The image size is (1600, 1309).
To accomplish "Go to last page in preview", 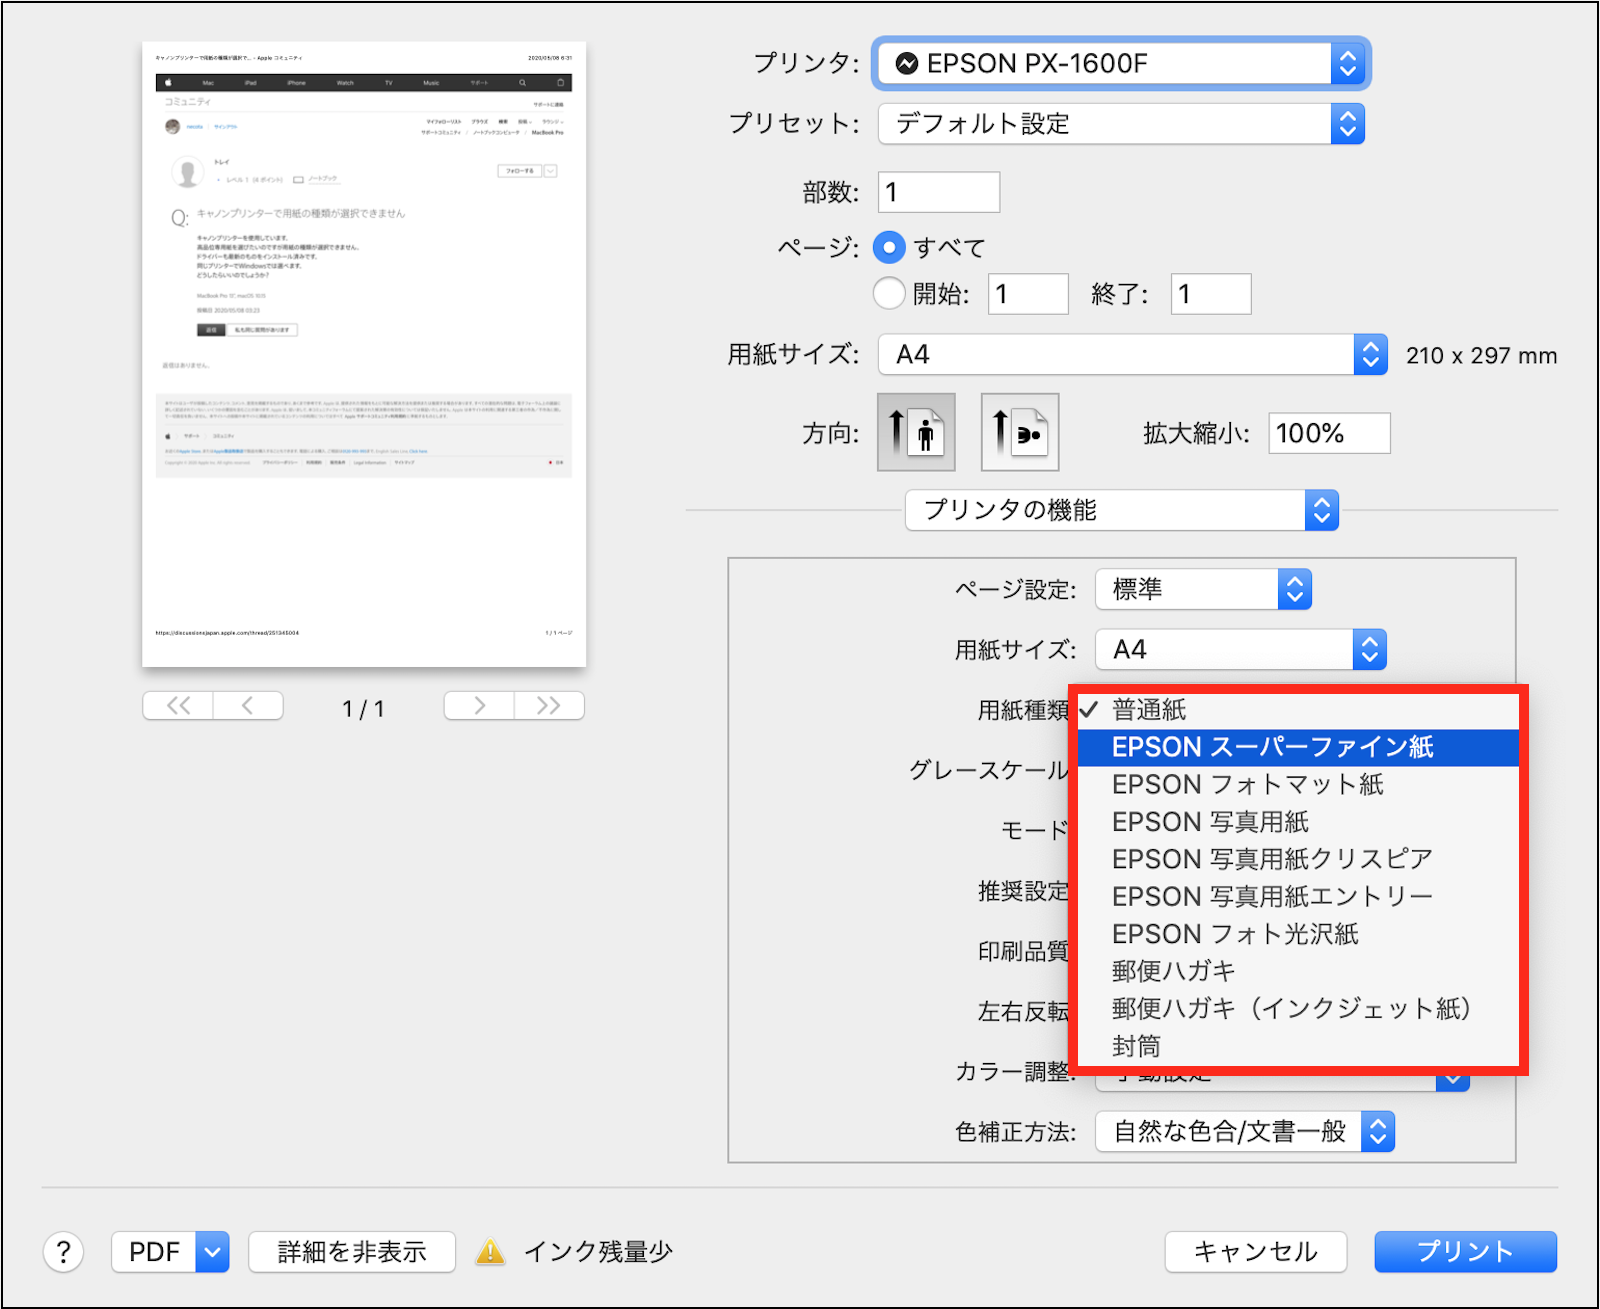I will pos(549,706).
